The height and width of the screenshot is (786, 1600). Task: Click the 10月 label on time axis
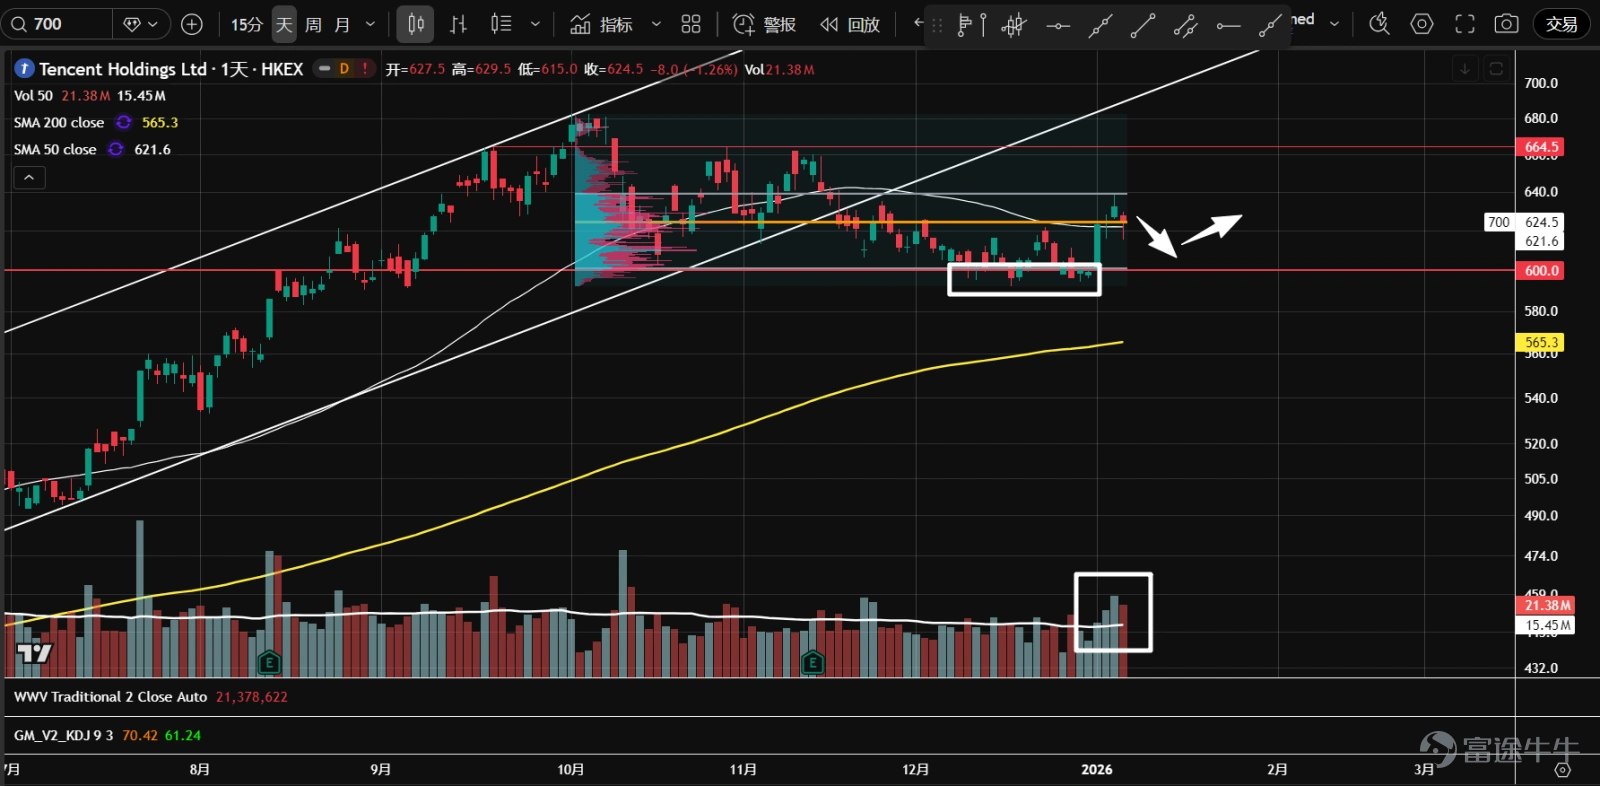click(570, 769)
